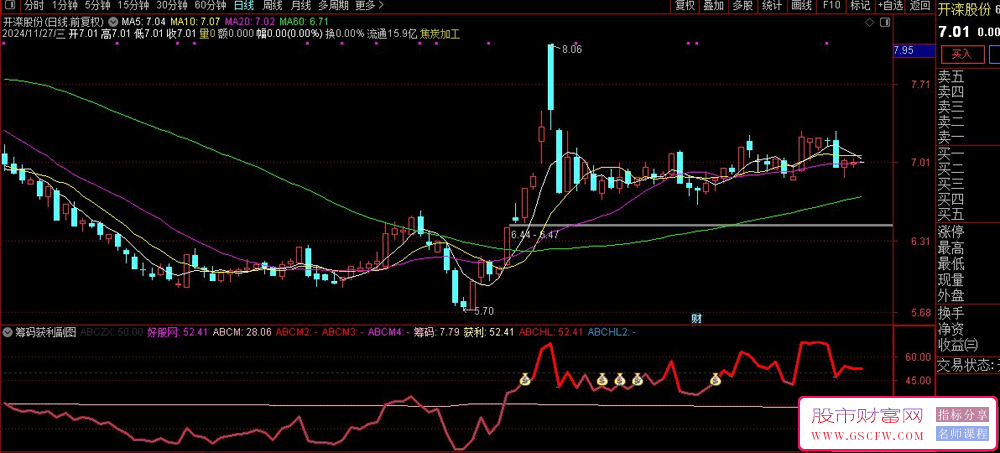Click the 统计 statistics button
The image size is (1000, 453).
tap(772, 6)
